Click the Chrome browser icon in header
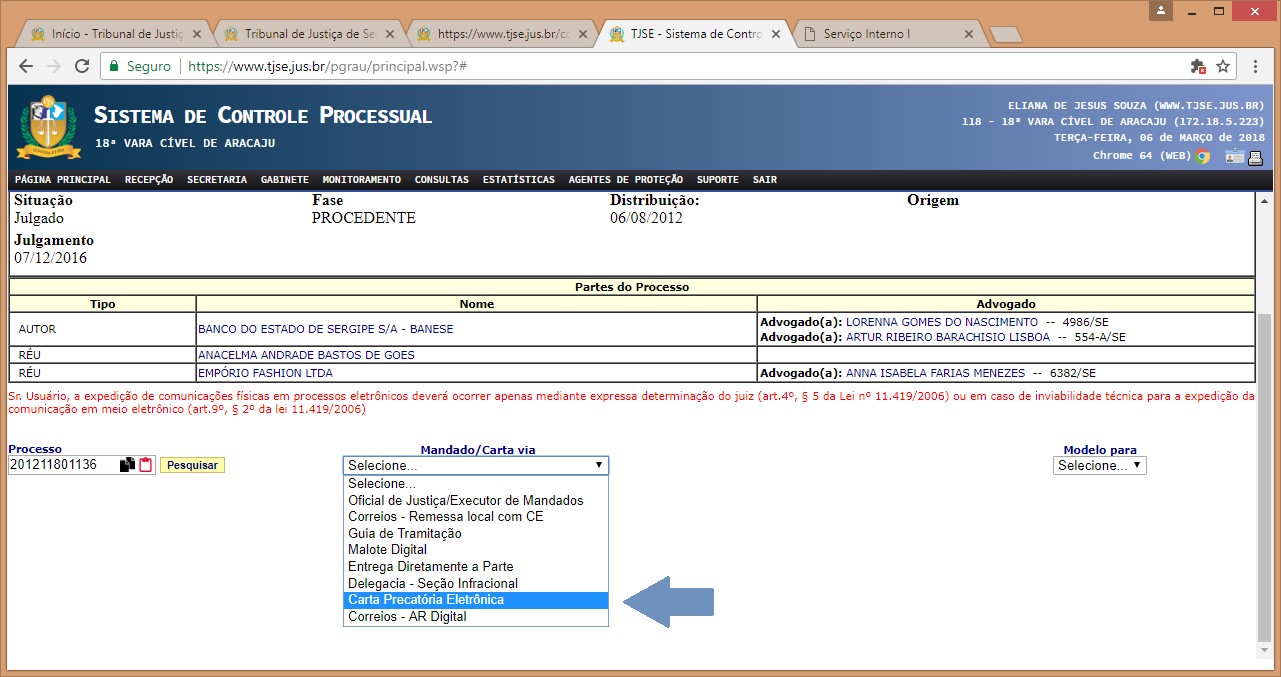Viewport: 1281px width, 677px height. pos(1202,156)
